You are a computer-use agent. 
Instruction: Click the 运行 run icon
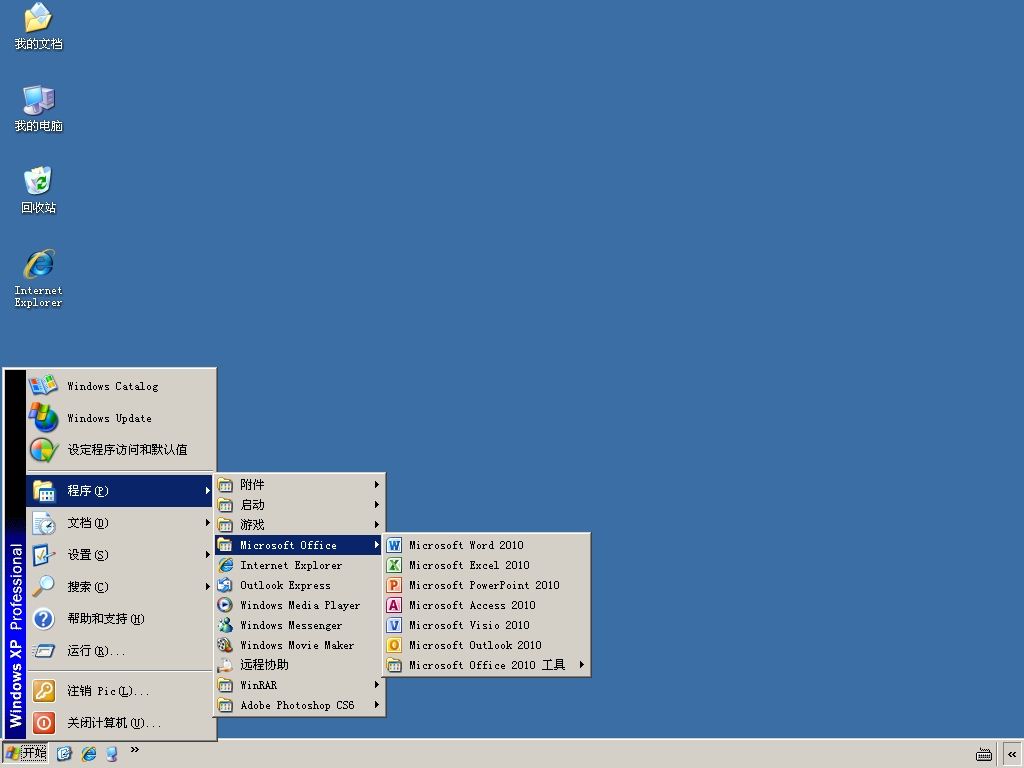[x=44, y=650]
